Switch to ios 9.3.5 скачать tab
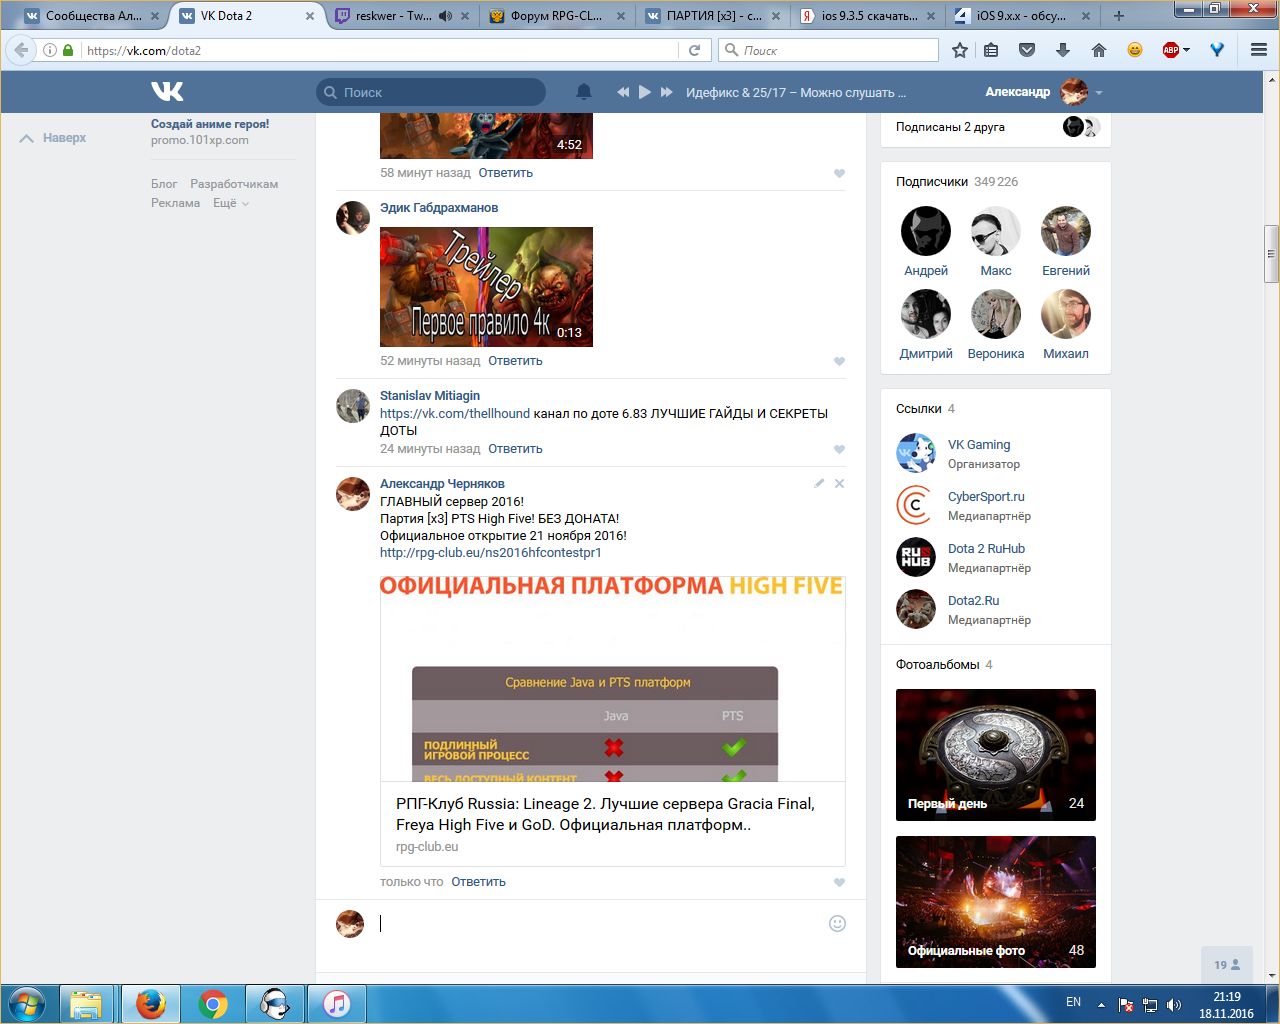The width and height of the screenshot is (1280, 1024). click(x=868, y=16)
